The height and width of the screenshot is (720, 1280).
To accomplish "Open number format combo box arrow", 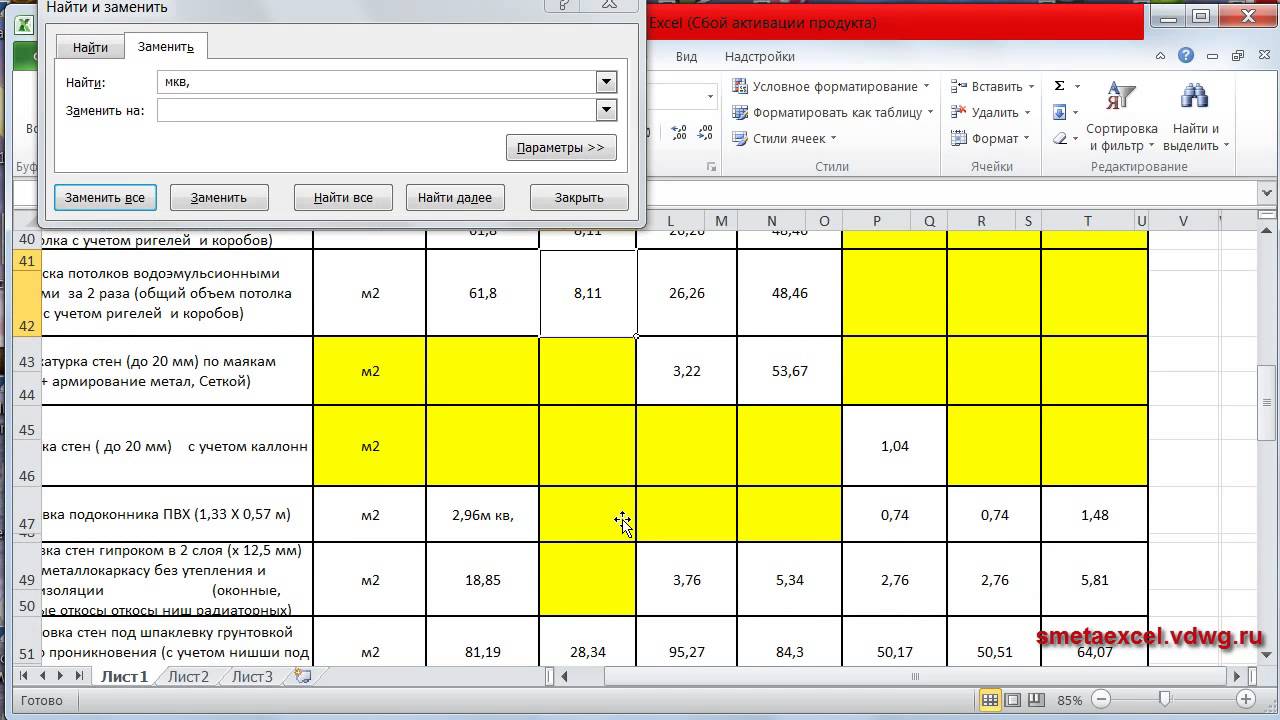I will (x=711, y=96).
